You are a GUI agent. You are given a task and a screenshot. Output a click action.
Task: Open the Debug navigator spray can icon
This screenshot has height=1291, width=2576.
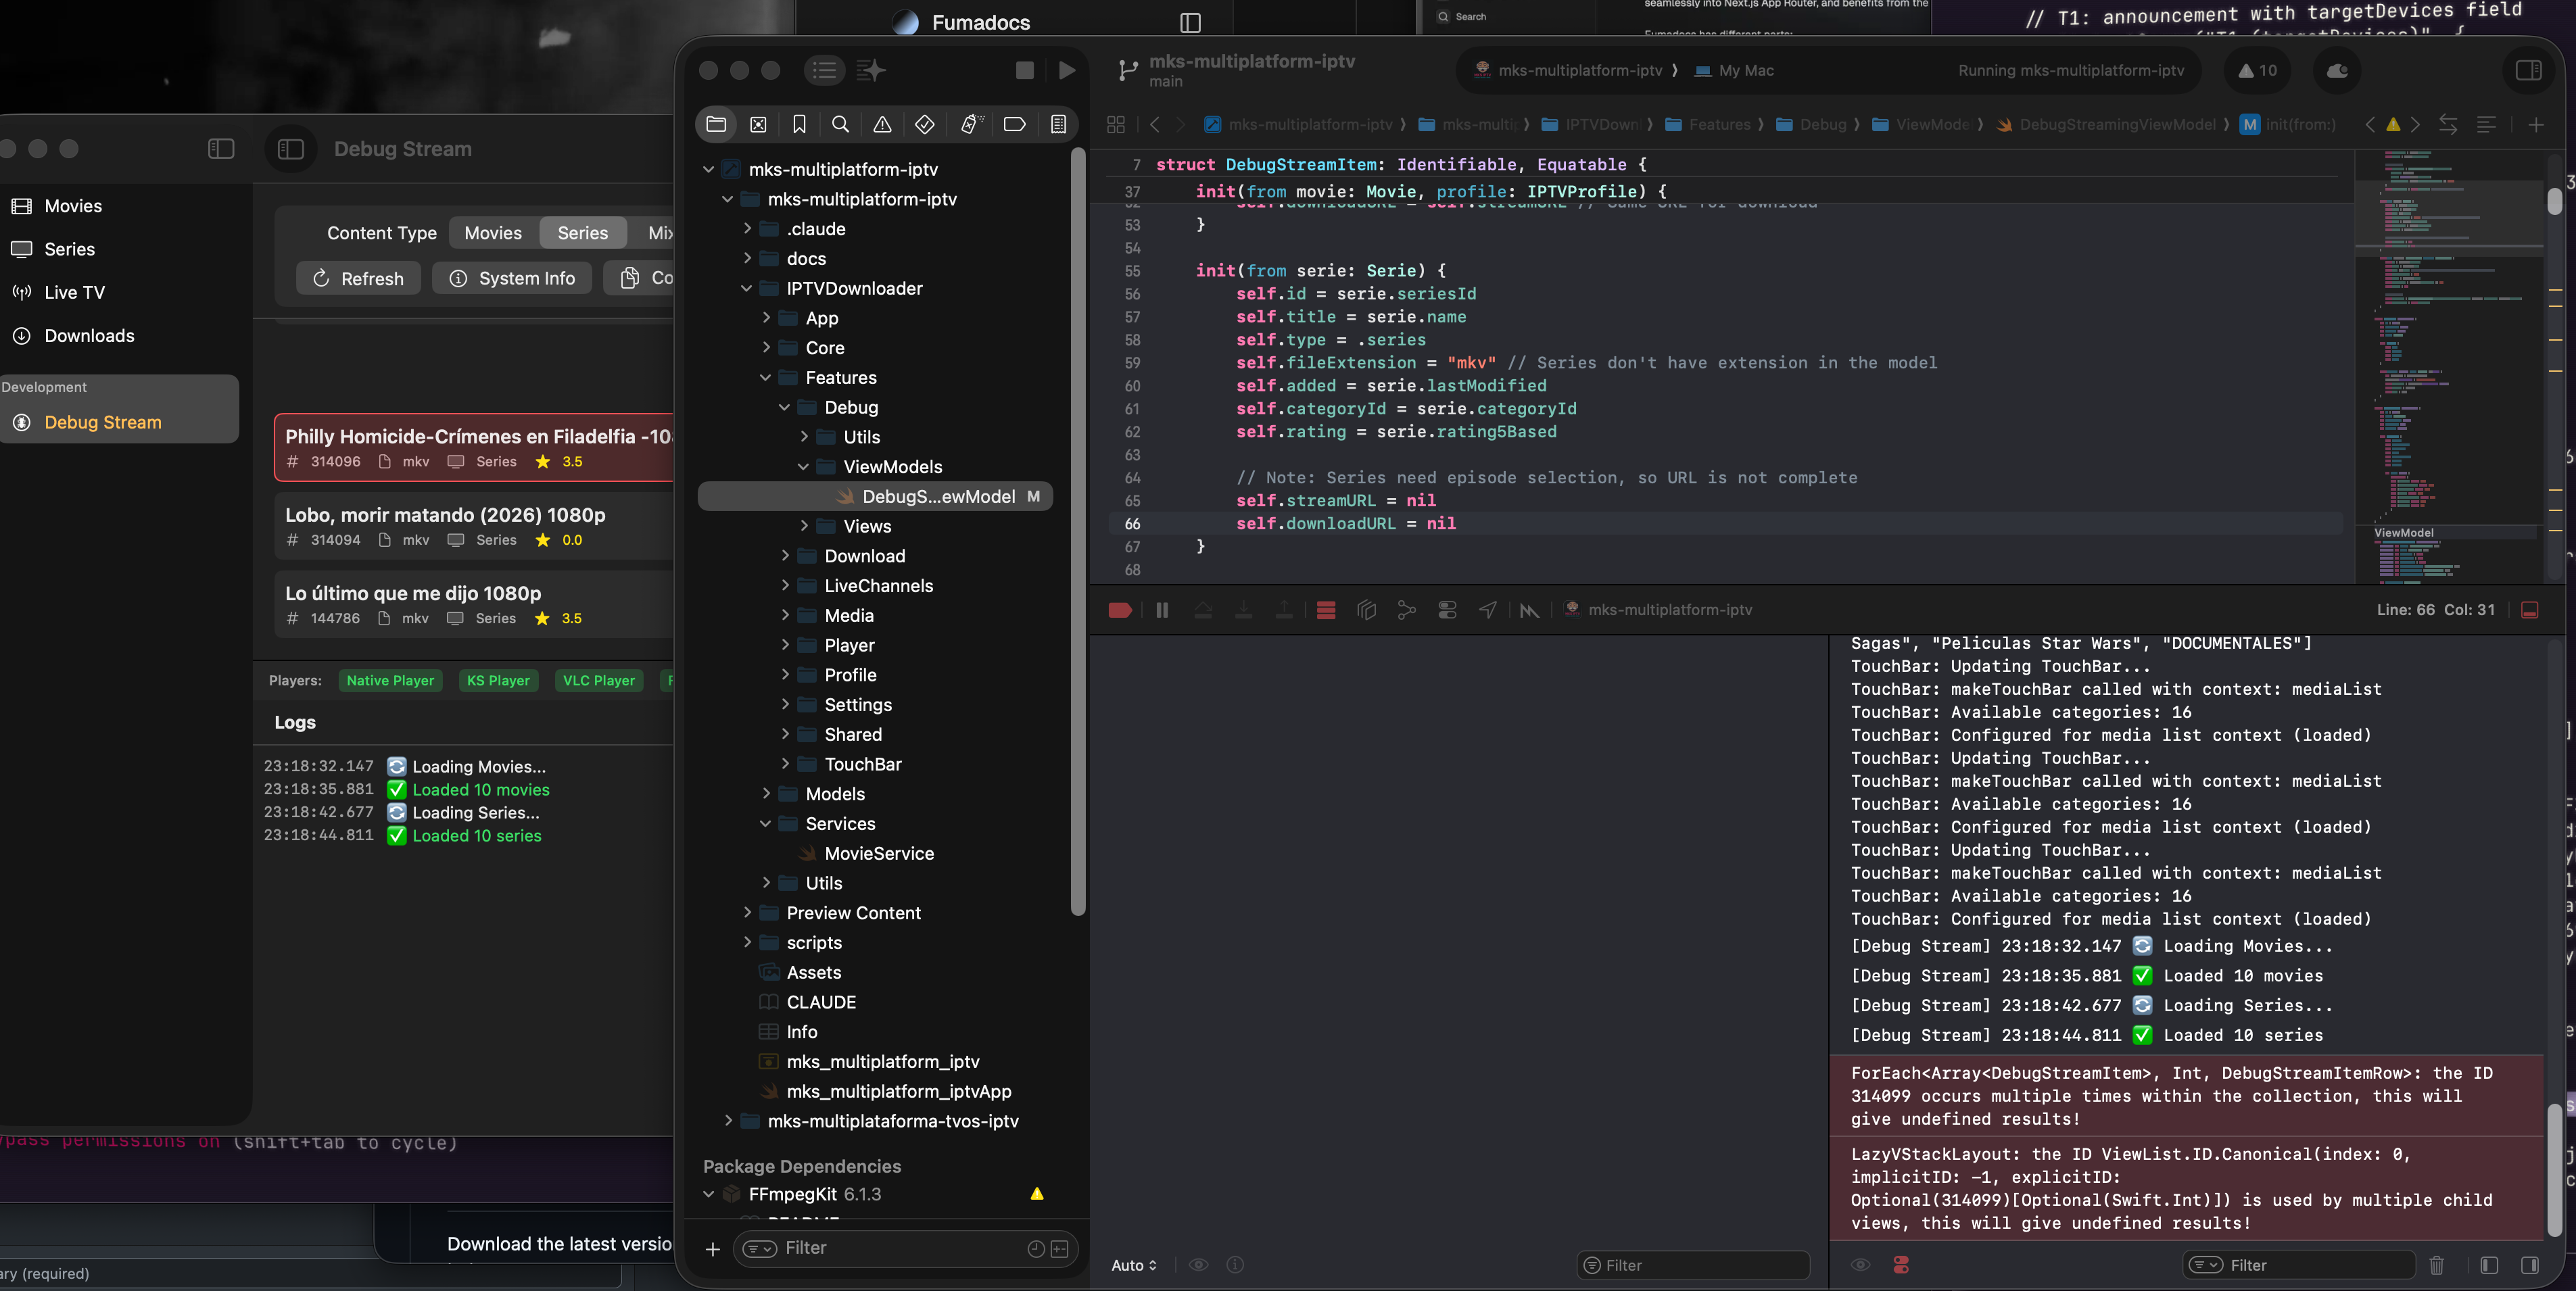(x=969, y=124)
